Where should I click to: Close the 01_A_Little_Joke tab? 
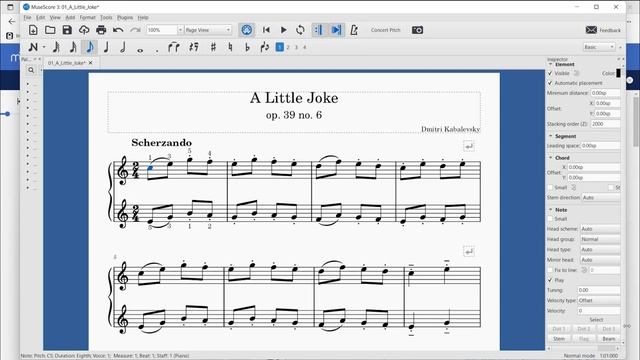click(x=91, y=63)
